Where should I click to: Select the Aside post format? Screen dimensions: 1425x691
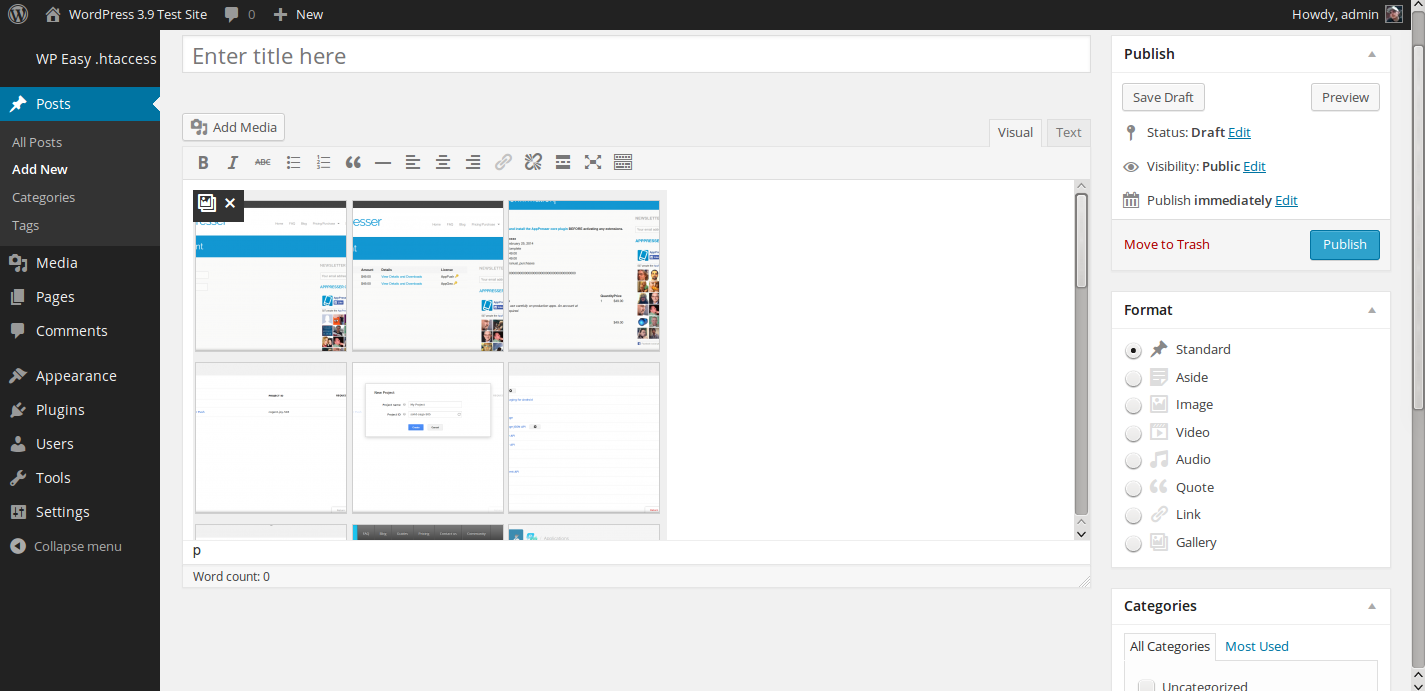pyautogui.click(x=1133, y=378)
